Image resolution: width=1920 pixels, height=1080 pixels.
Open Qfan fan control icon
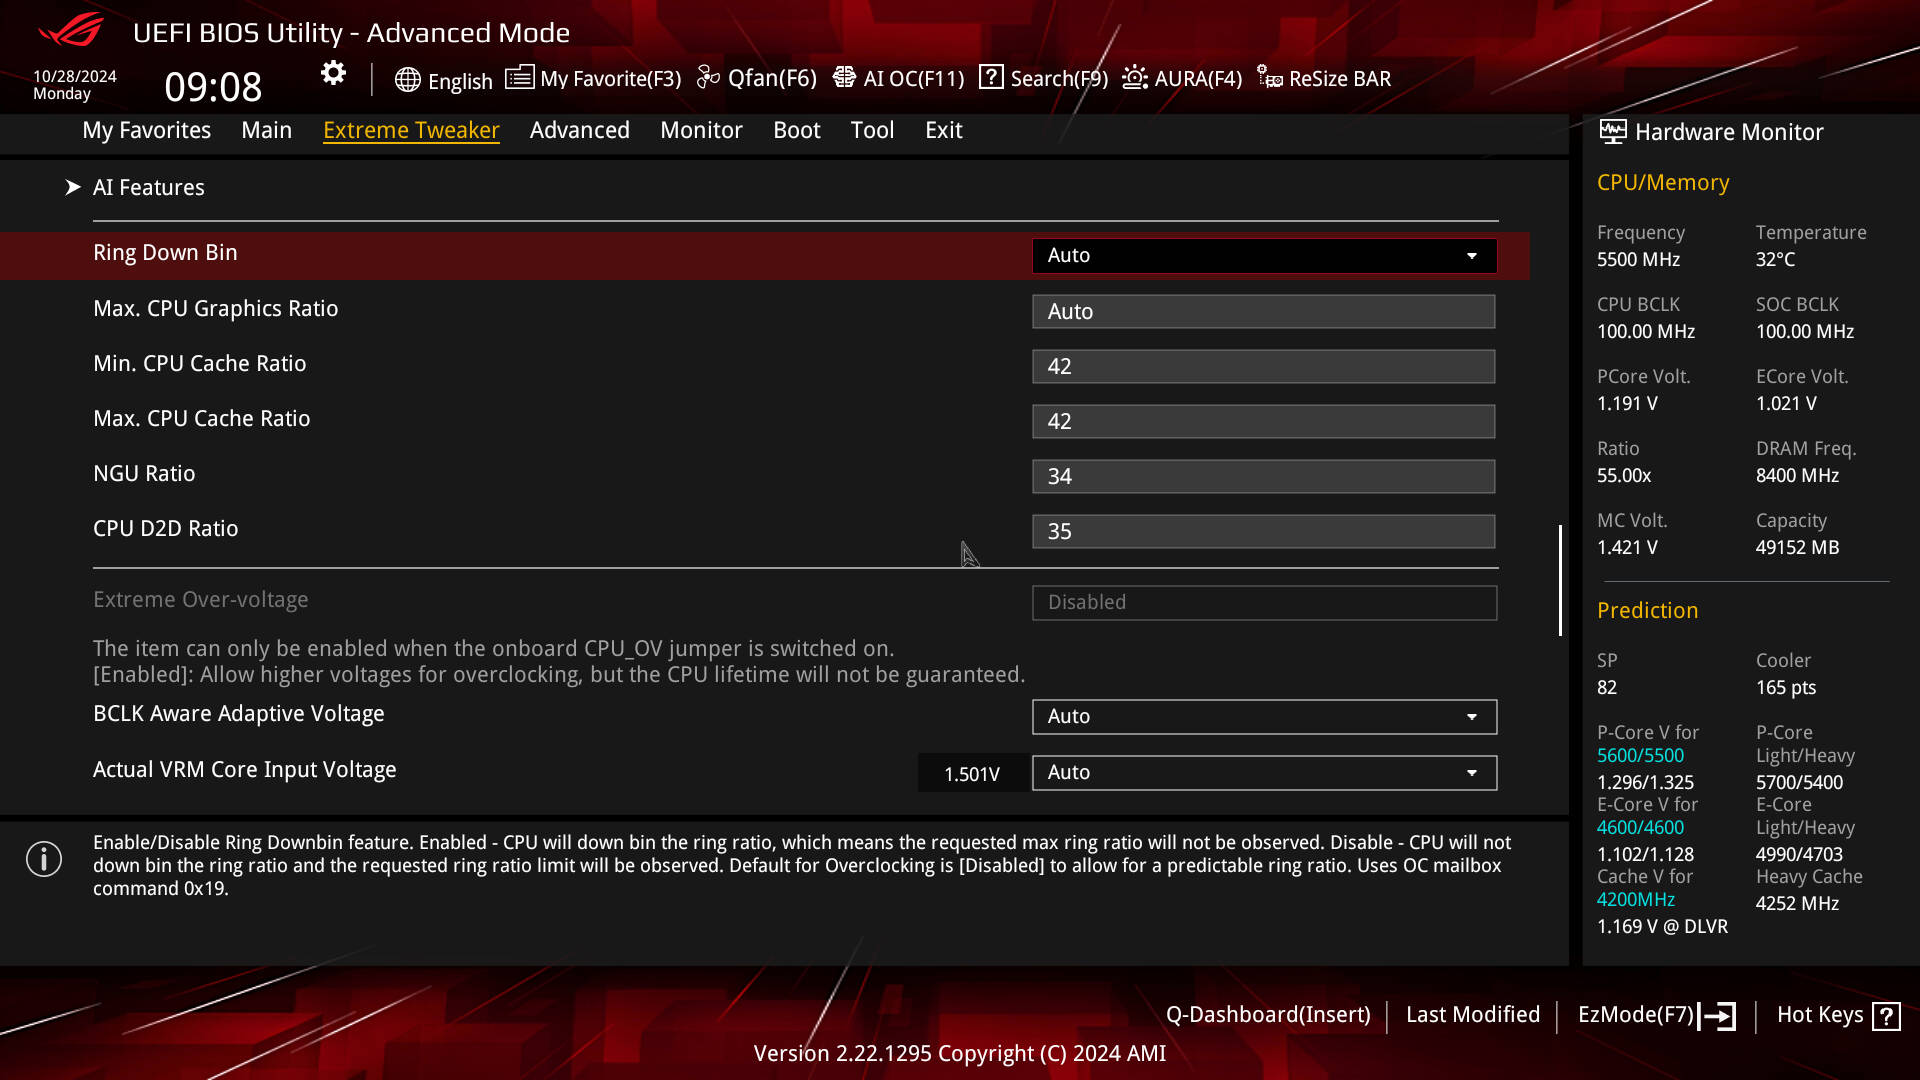pos(708,78)
